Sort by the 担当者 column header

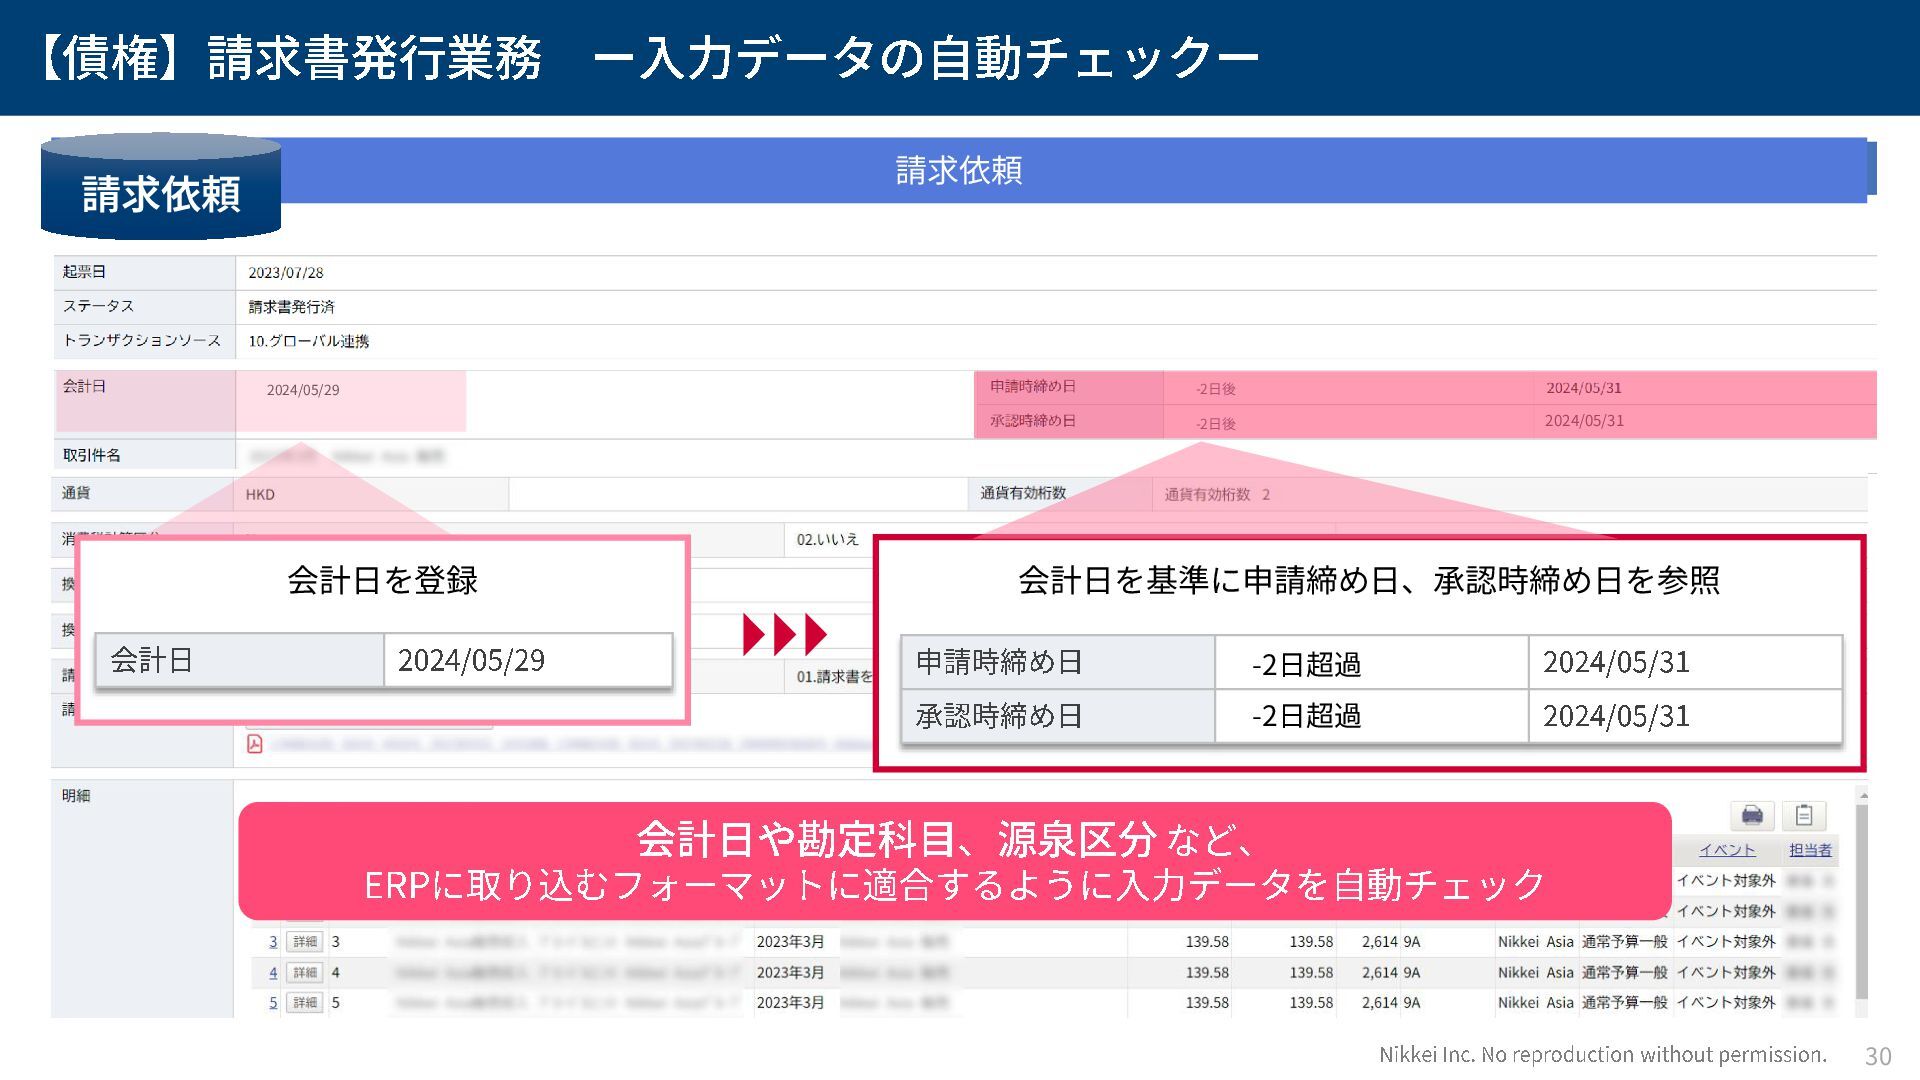(1810, 850)
